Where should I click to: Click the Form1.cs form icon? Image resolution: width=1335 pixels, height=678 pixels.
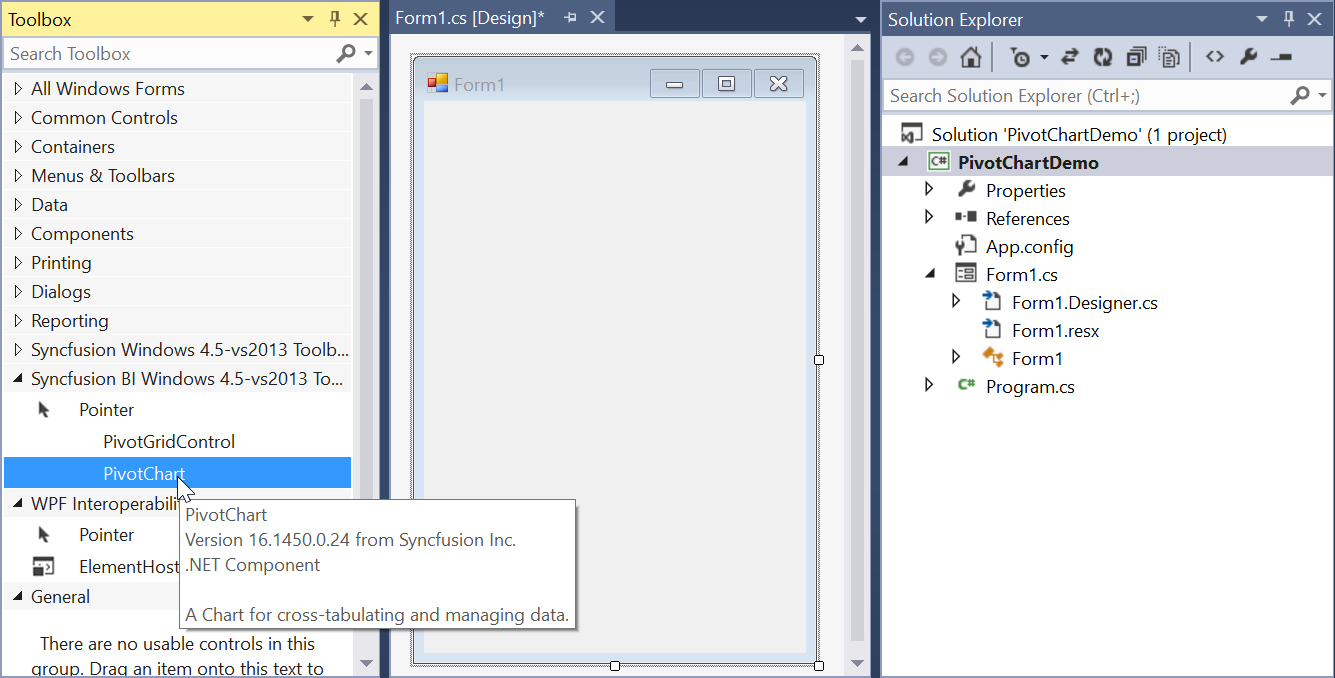point(965,273)
